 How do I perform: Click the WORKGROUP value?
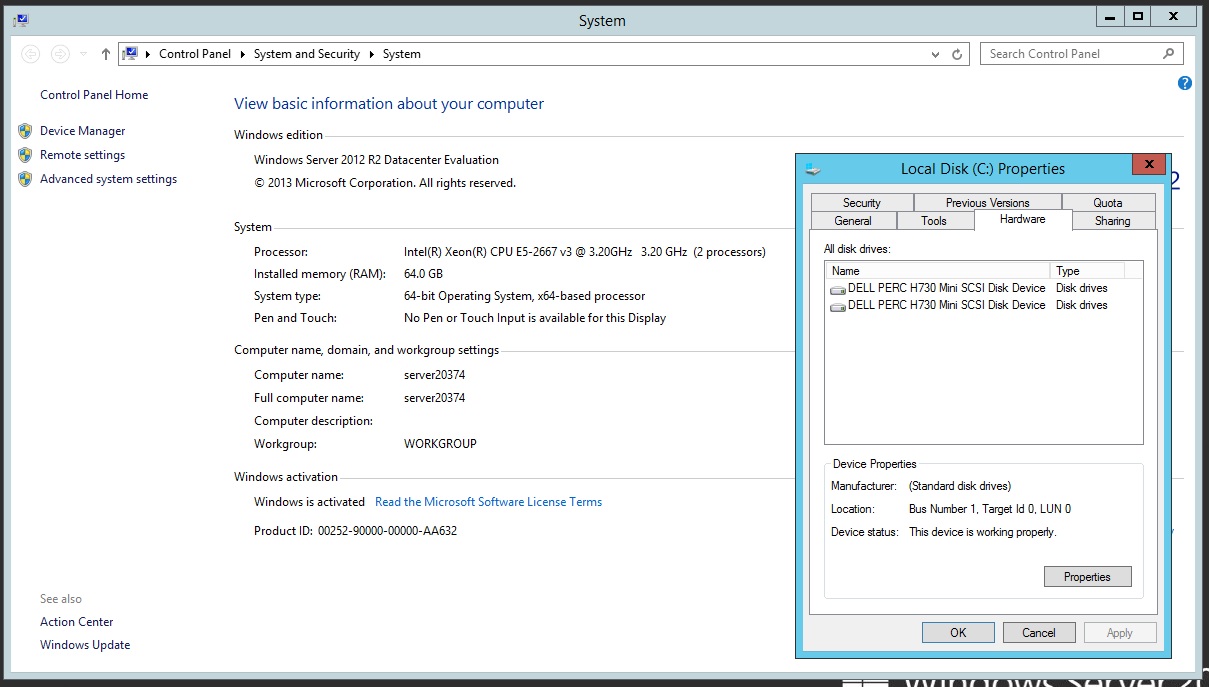point(440,444)
